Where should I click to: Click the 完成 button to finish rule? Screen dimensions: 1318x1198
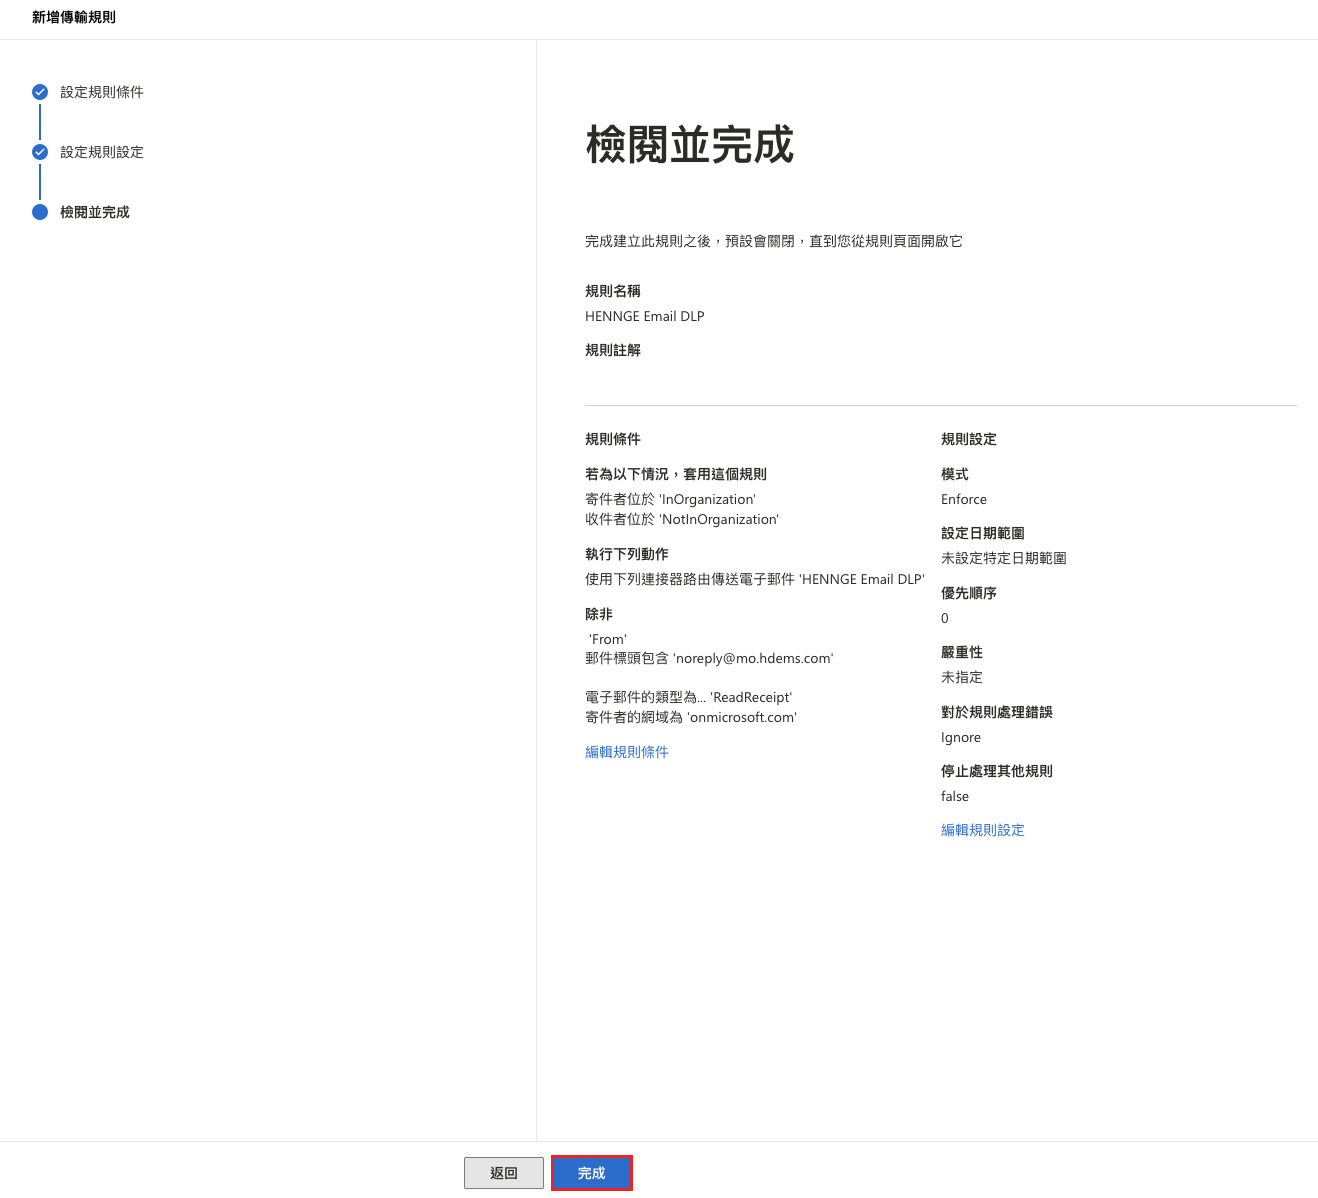tap(592, 1173)
